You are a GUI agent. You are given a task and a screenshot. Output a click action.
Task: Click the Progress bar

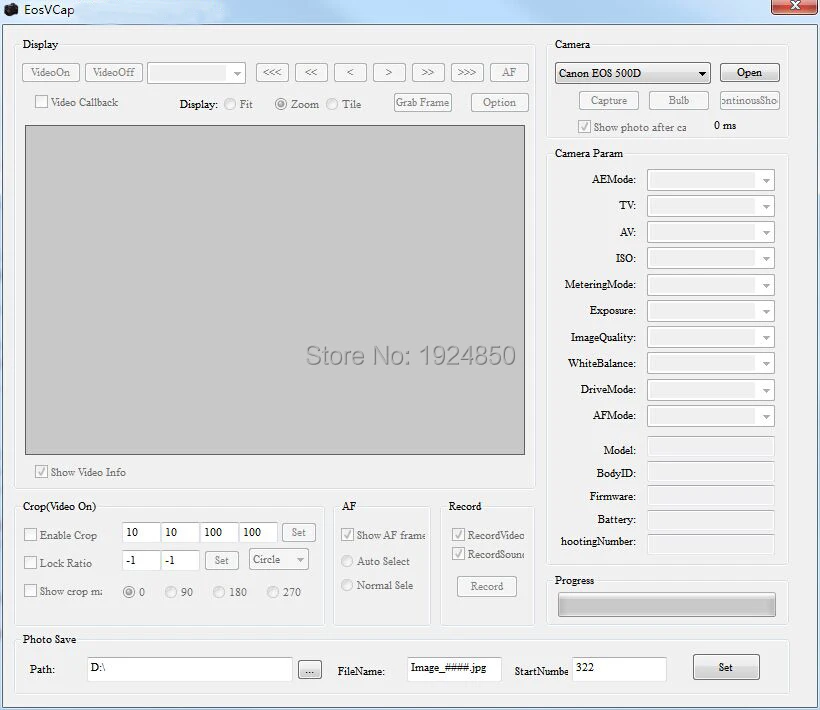click(666, 604)
